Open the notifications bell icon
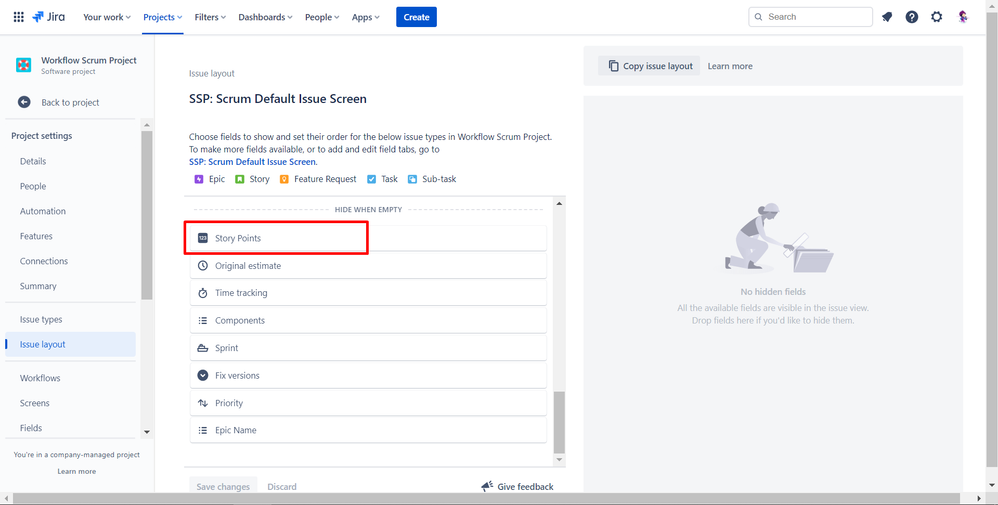998x505 pixels. click(x=887, y=17)
